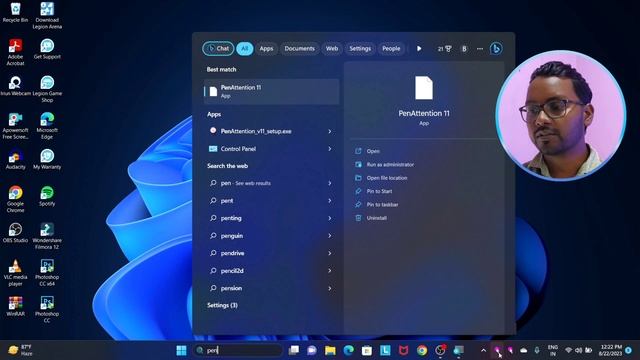The image size is (640, 360).
Task: Open McAfee icon on taskbar
Action: click(x=403, y=350)
